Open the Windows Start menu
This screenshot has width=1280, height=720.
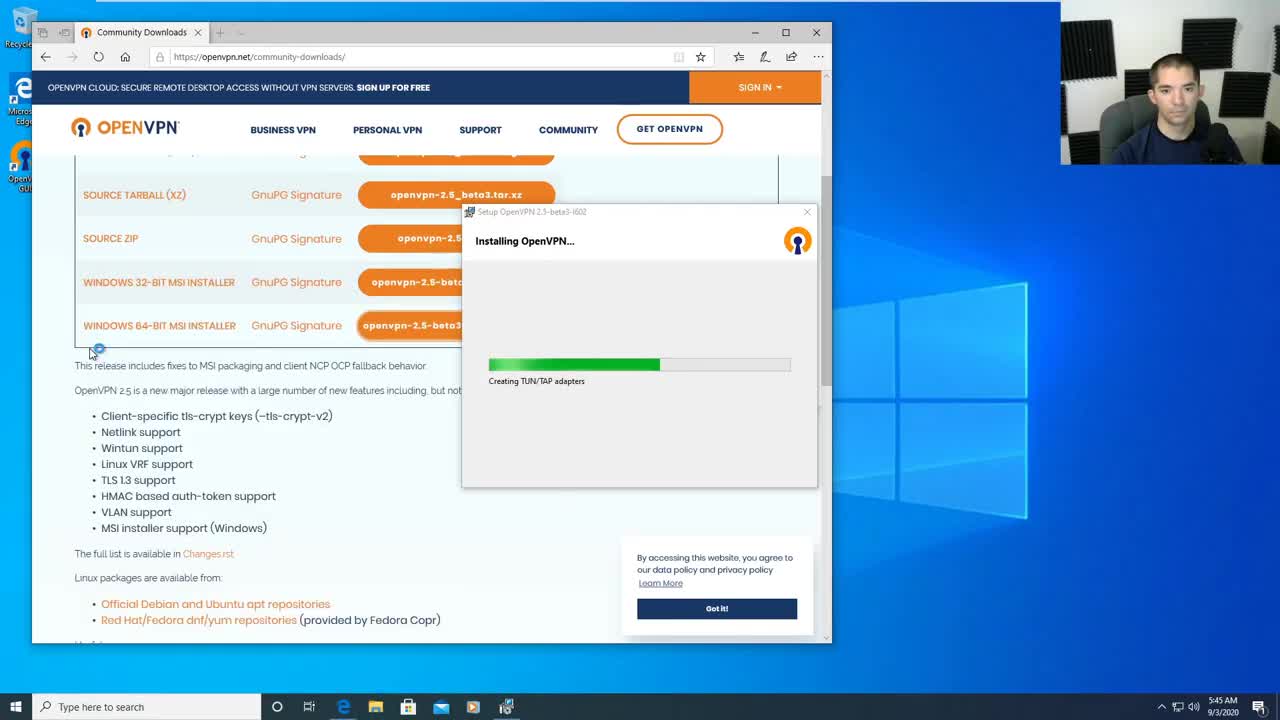click(16, 707)
